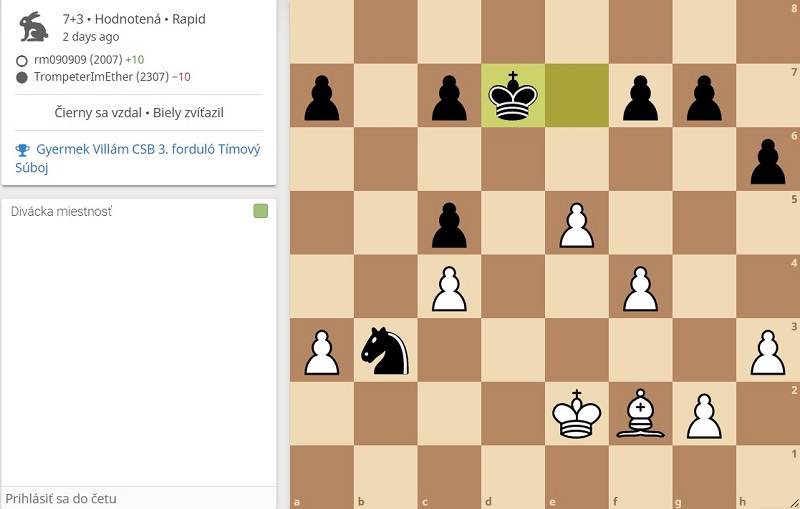Select the black pawn on c5
The height and width of the screenshot is (509, 800).
click(449, 225)
